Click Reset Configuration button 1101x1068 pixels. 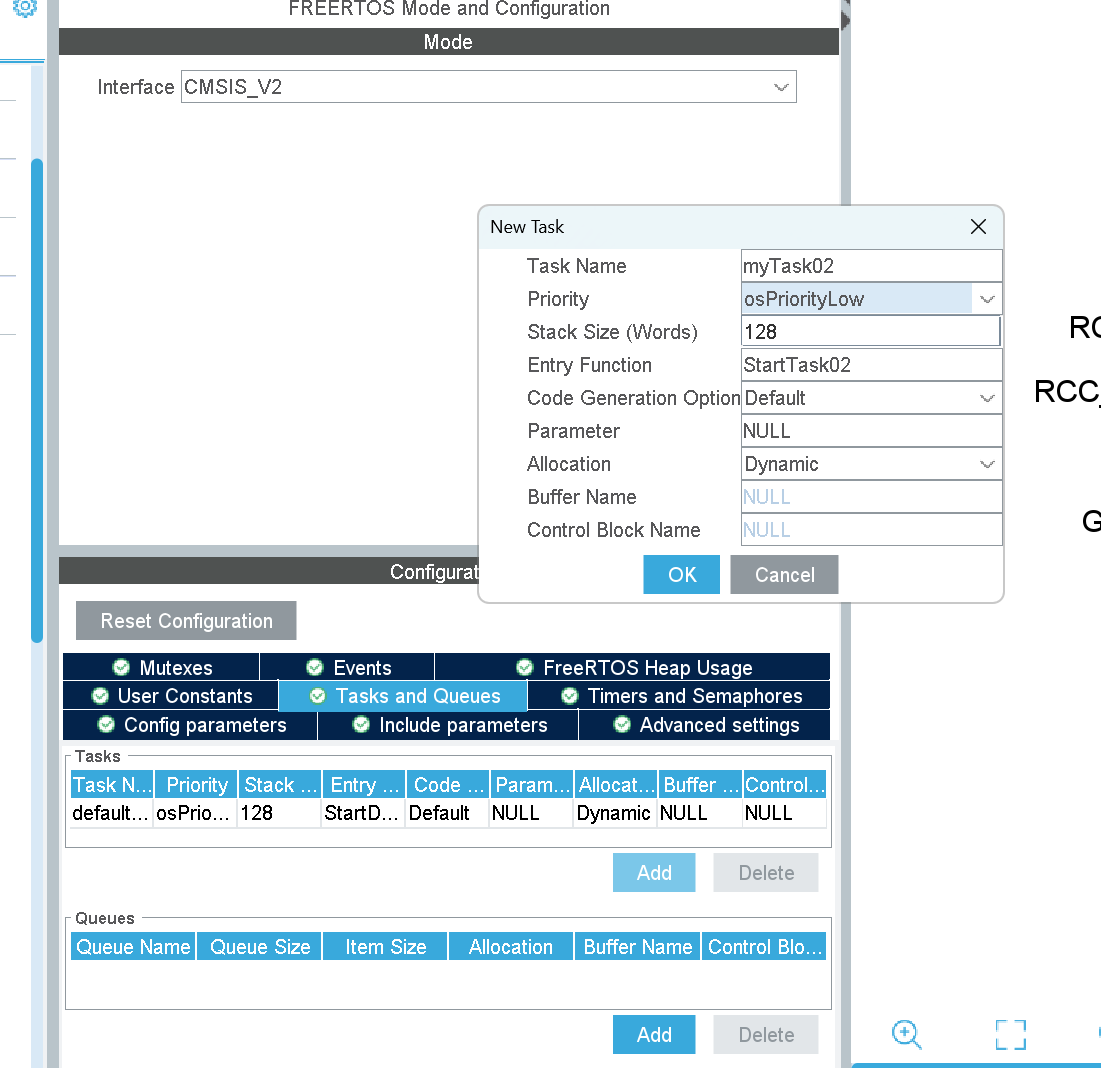pos(186,621)
